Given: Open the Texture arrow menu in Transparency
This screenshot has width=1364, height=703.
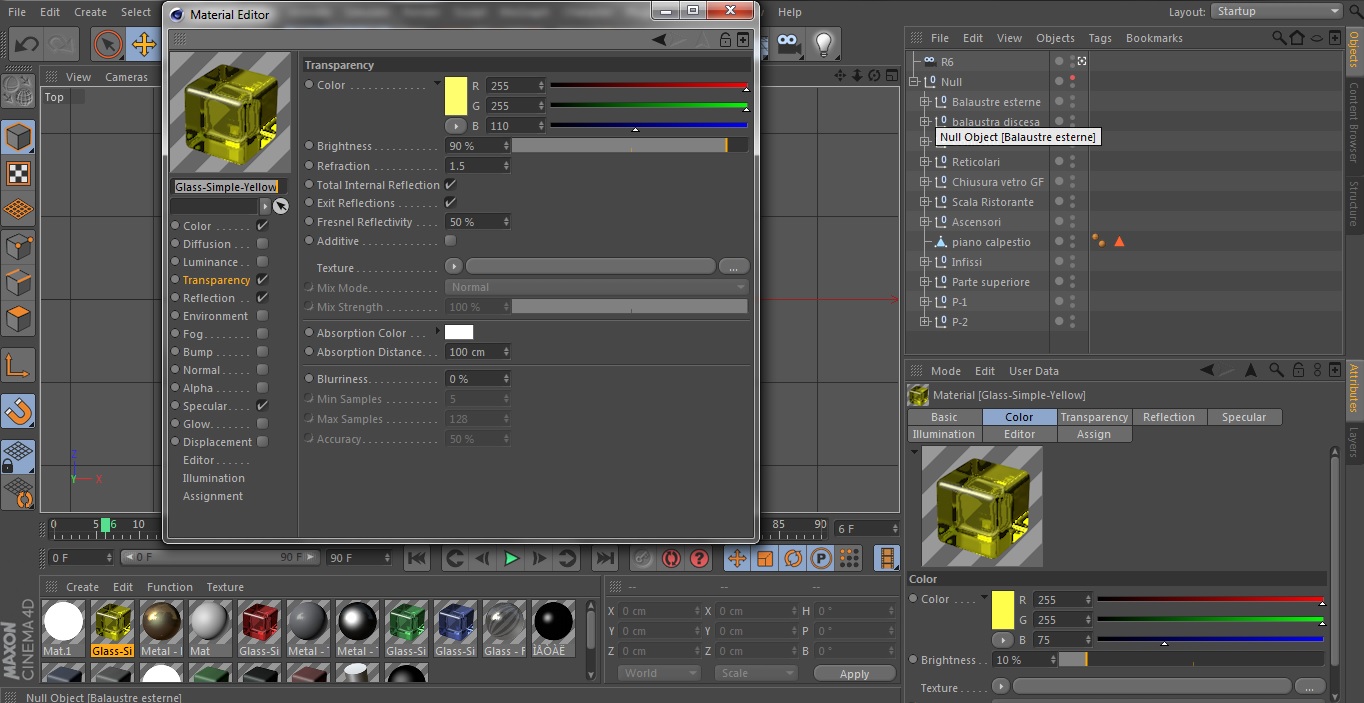Looking at the screenshot, I should (x=454, y=267).
